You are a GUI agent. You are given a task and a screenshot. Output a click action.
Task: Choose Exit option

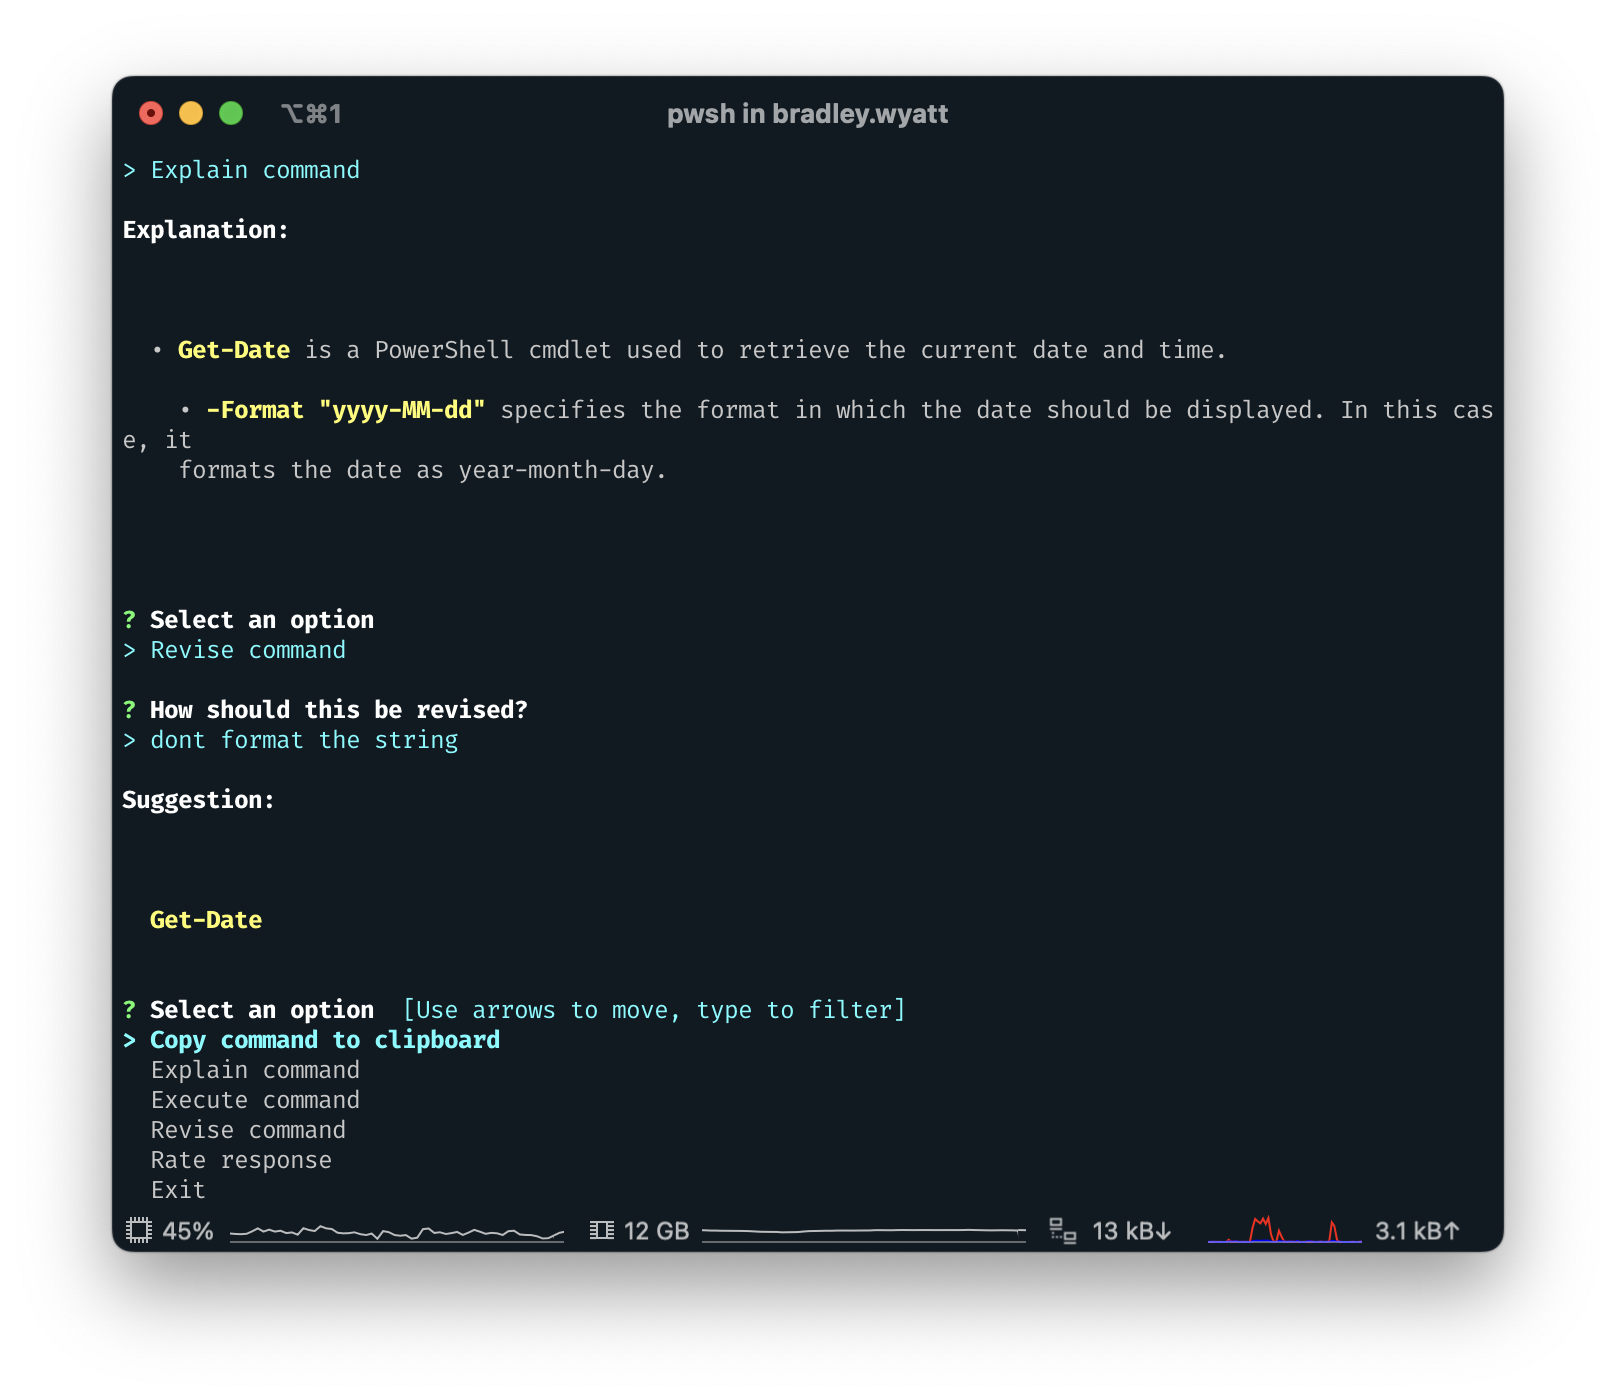coord(178,1190)
